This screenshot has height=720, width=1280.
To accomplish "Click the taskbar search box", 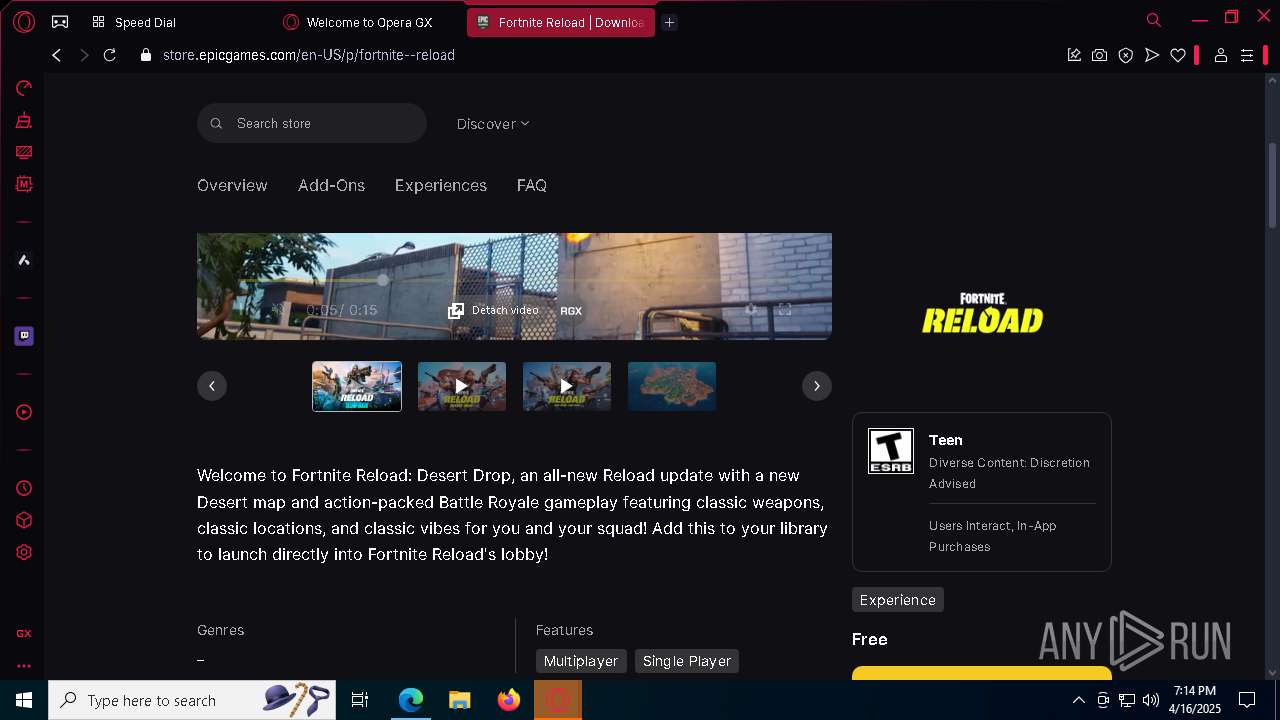I will [192, 700].
